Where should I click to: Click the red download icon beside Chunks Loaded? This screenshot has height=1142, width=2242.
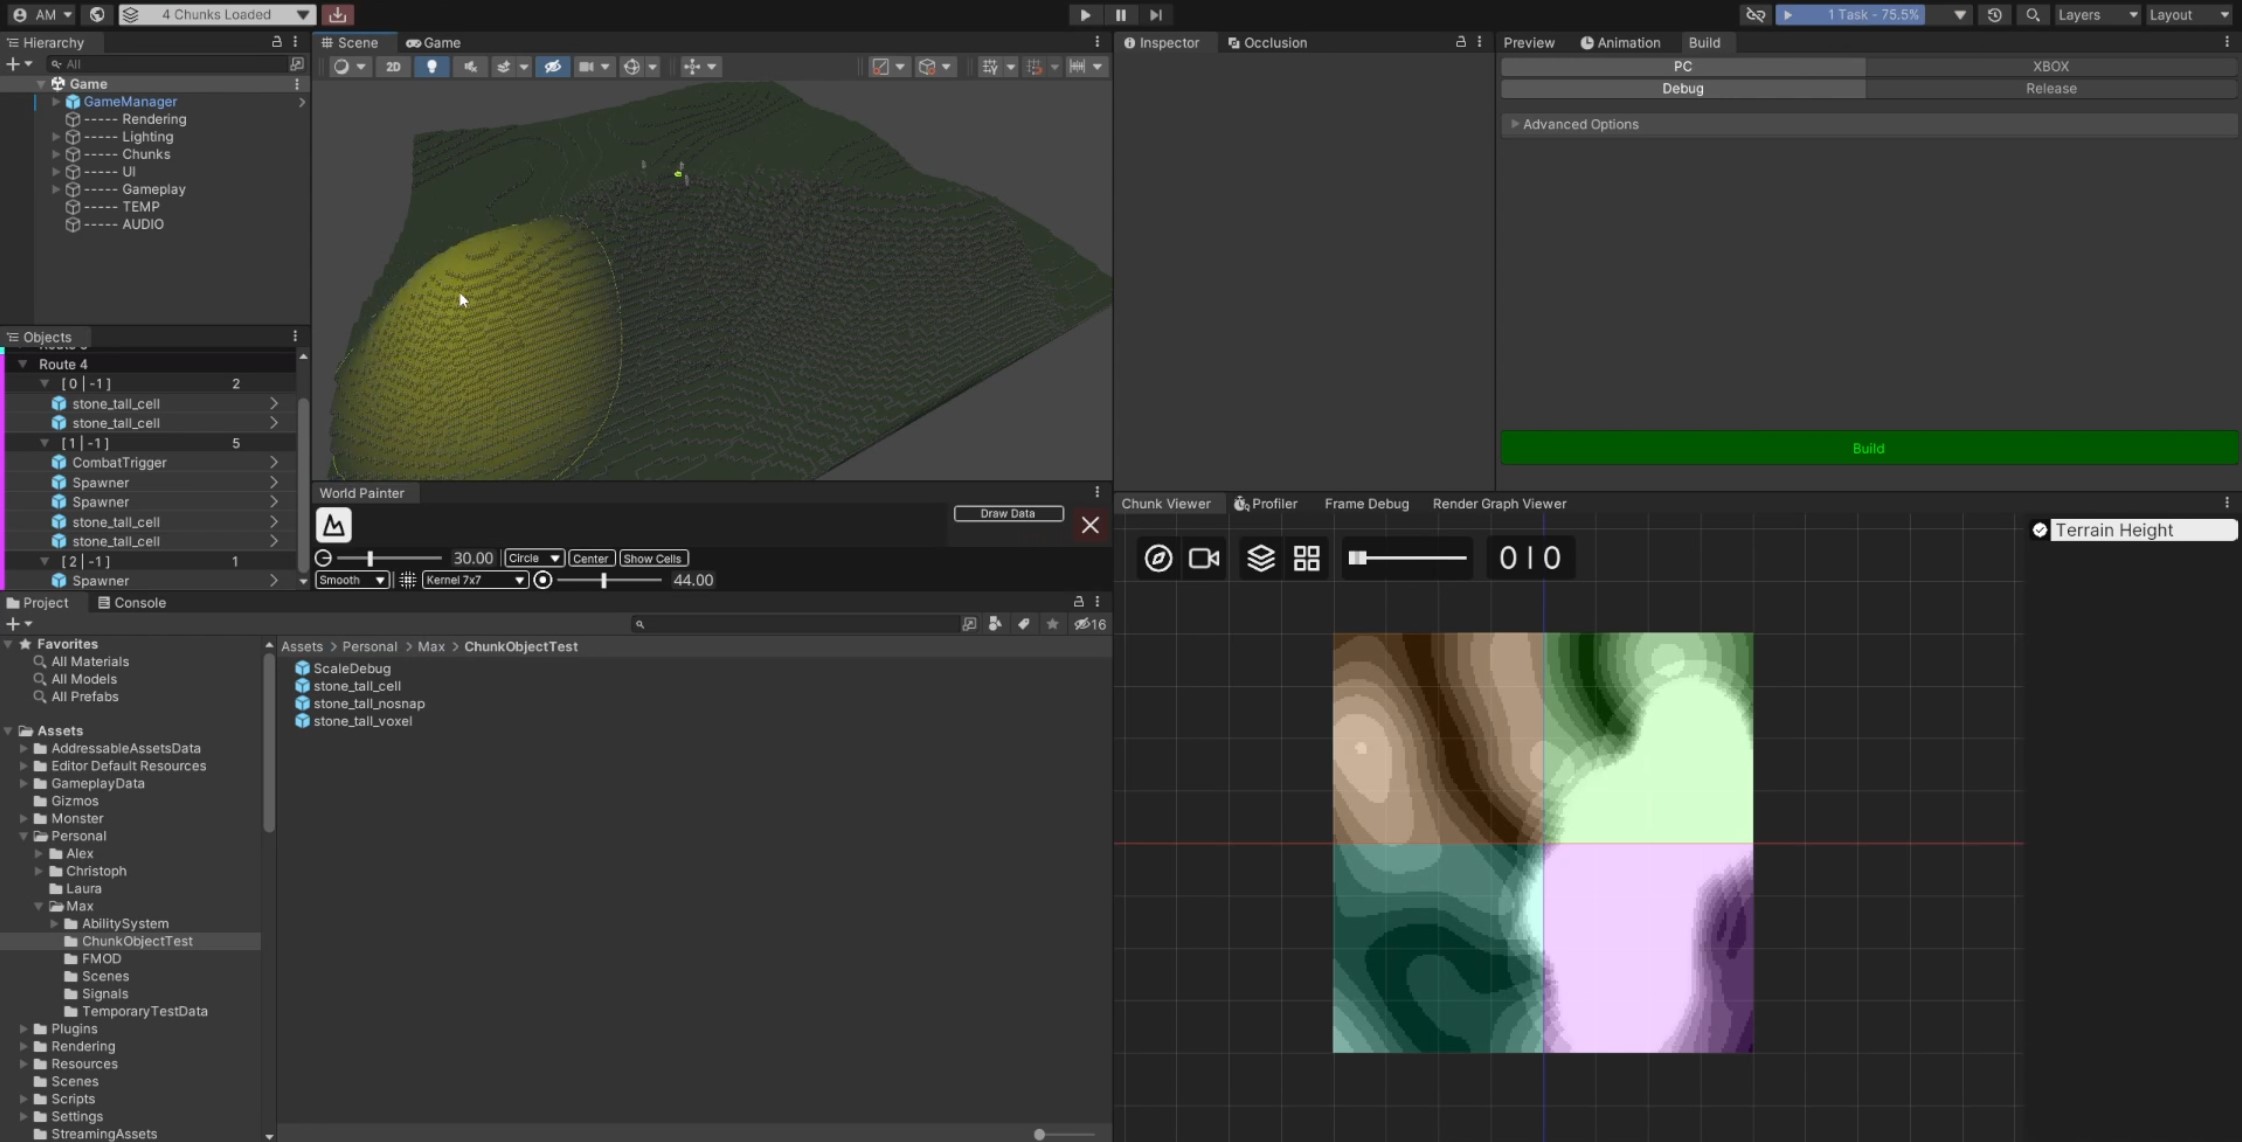(x=338, y=15)
